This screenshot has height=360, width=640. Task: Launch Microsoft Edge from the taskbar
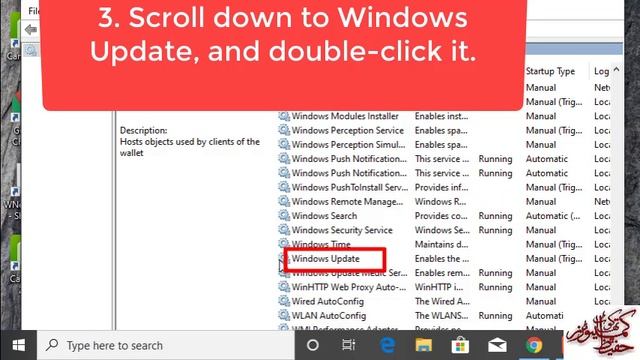click(x=387, y=345)
